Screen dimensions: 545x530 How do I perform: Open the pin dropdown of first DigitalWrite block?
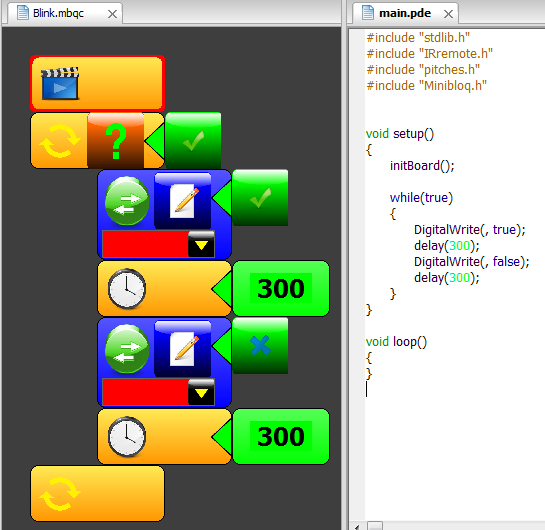tap(201, 245)
